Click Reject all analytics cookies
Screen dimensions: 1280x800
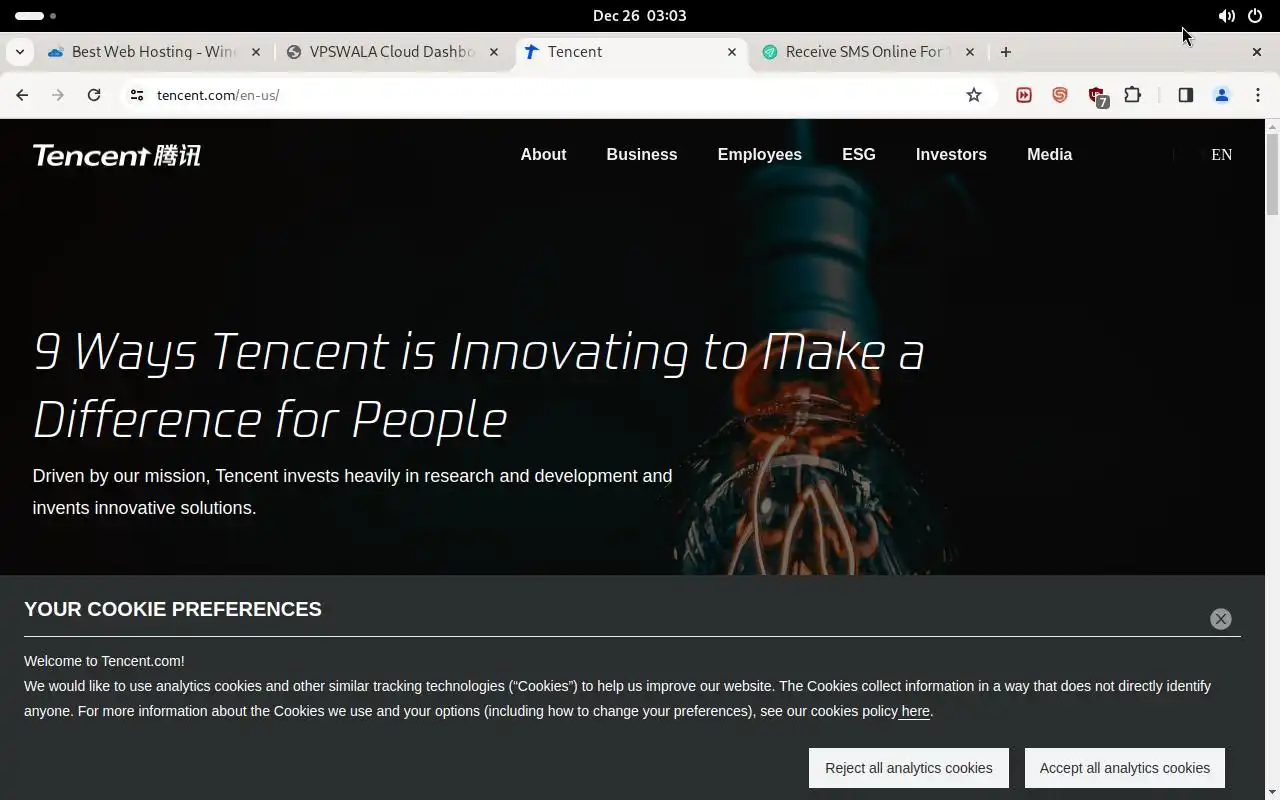(909, 768)
